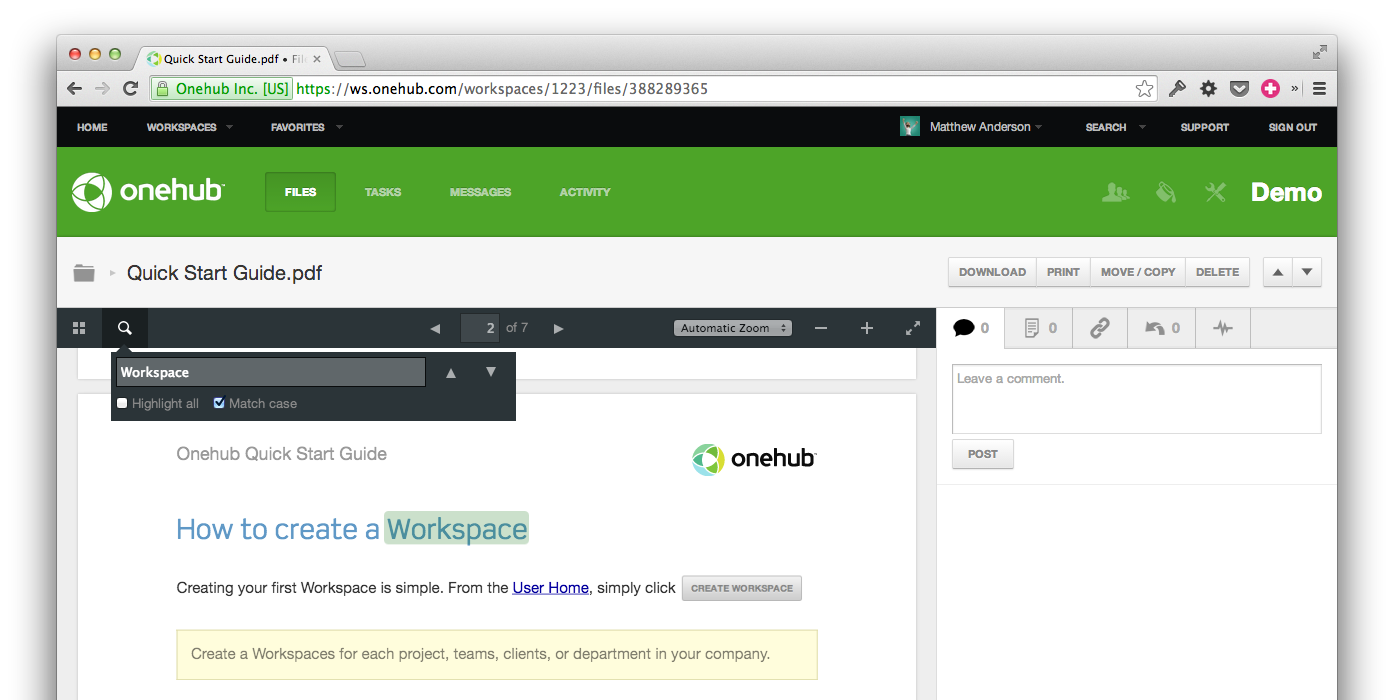Expand the Favorites menu
The width and height of the screenshot is (1394, 700).
(307, 127)
